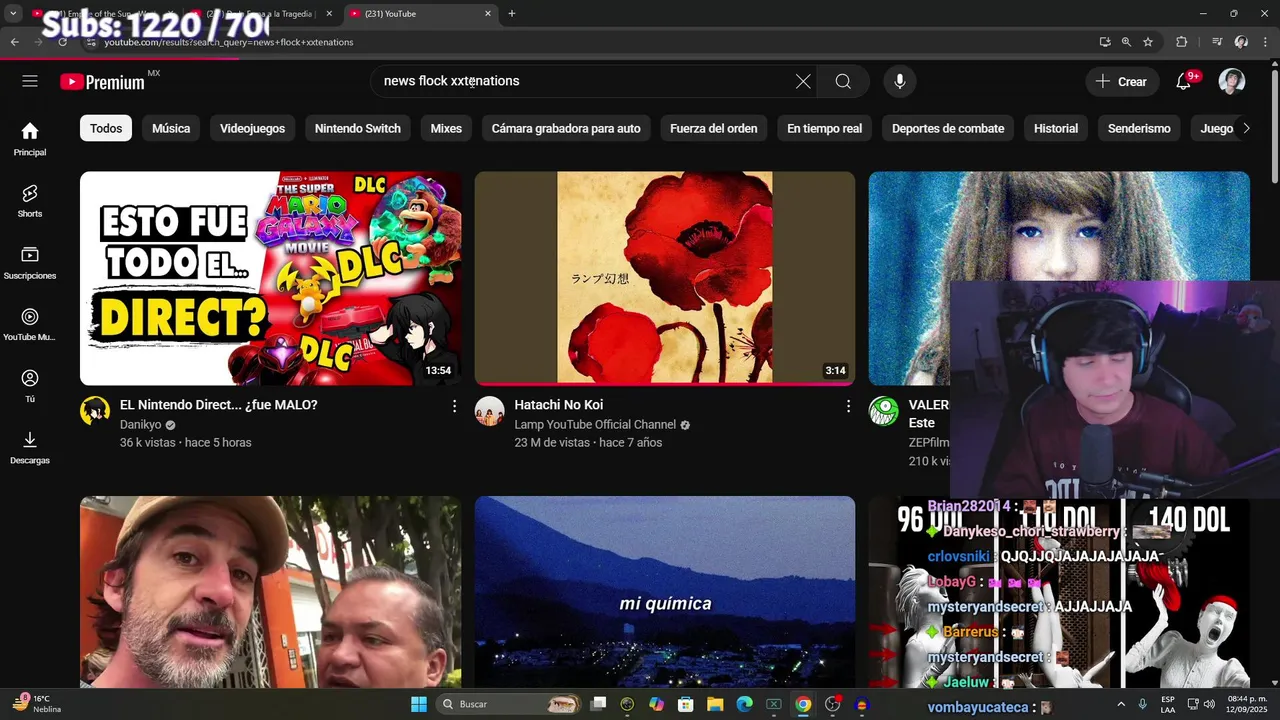Open Suscripciones in the sidebar
This screenshot has width=1280, height=720.
coord(30,262)
